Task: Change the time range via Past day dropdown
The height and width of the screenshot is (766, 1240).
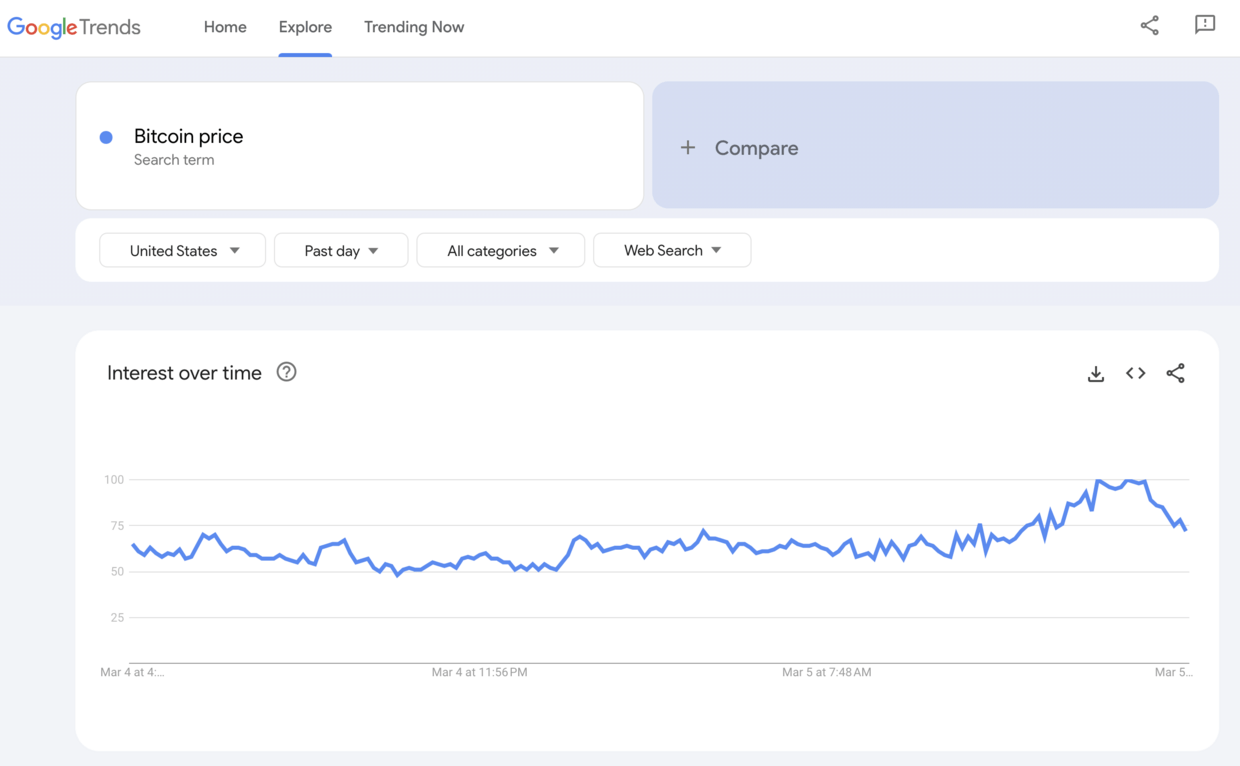Action: point(341,250)
